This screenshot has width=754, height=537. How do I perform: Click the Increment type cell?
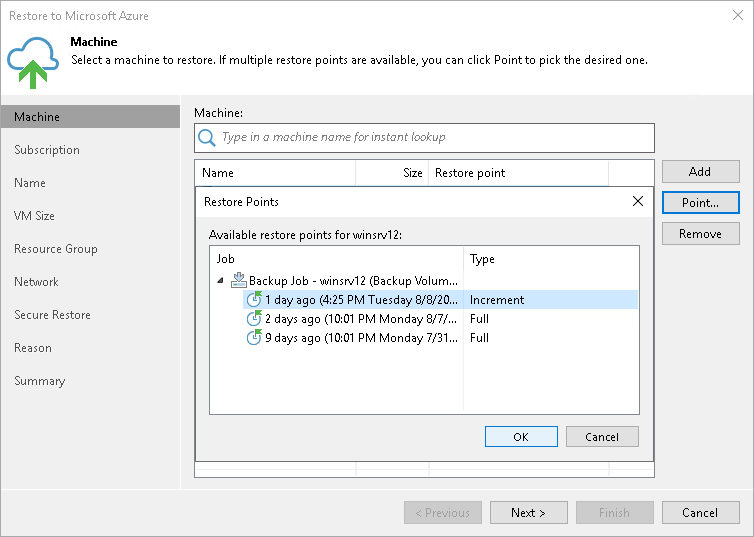tap(497, 300)
